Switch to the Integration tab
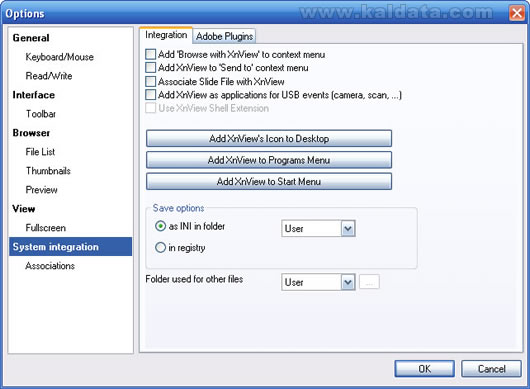This screenshot has height=389, width=530. (166, 35)
